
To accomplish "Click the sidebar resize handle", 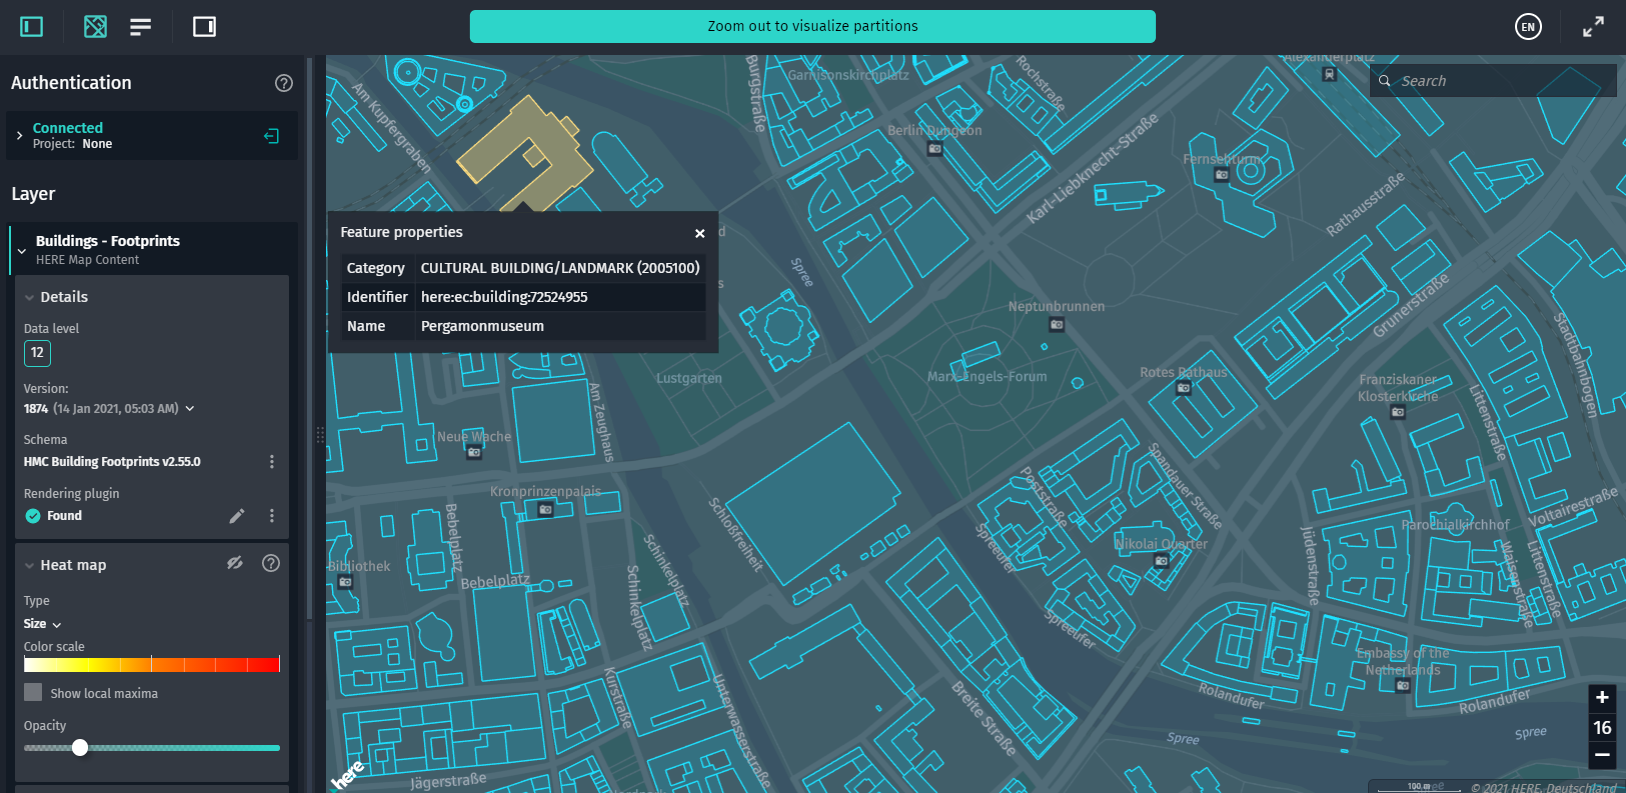I will [x=320, y=435].
